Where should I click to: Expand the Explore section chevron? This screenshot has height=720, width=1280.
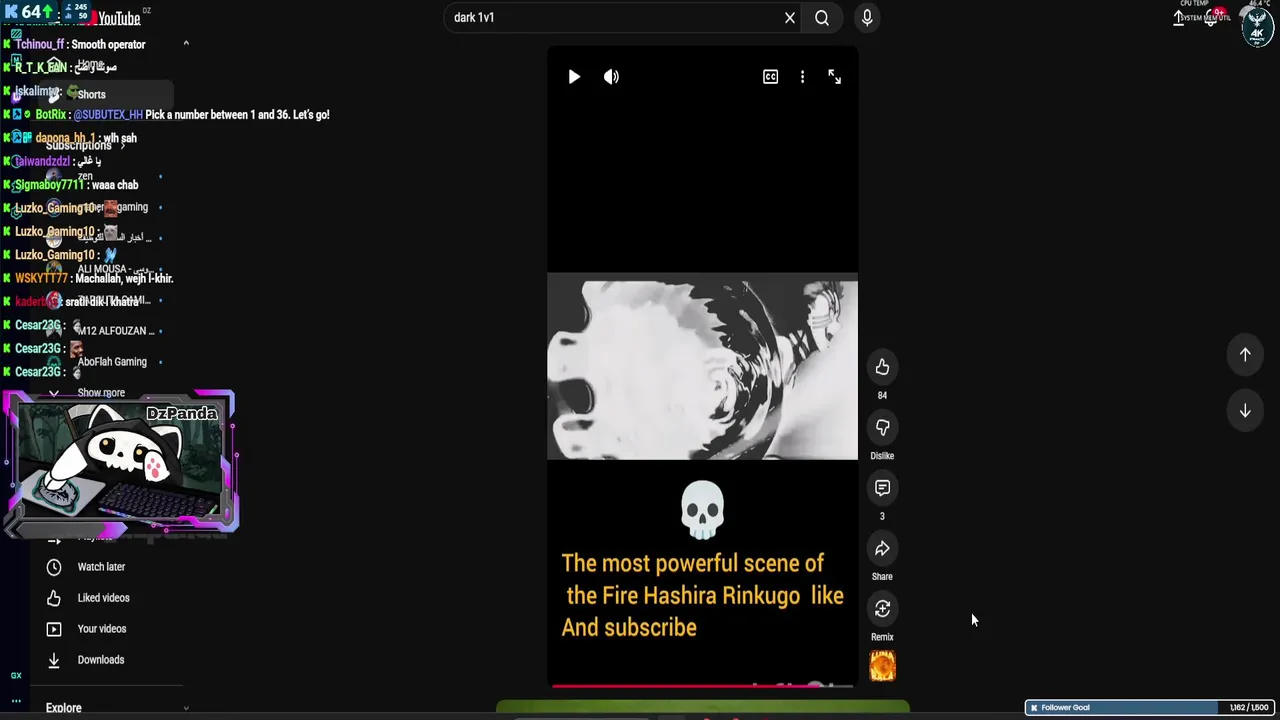tap(185, 708)
